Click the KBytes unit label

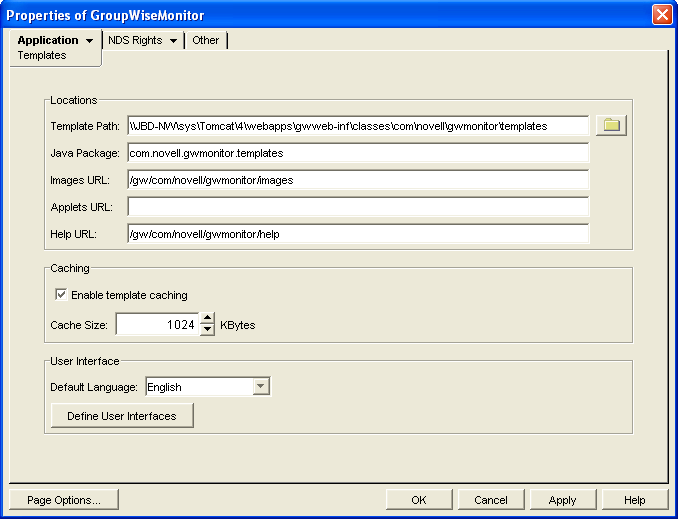(238, 325)
